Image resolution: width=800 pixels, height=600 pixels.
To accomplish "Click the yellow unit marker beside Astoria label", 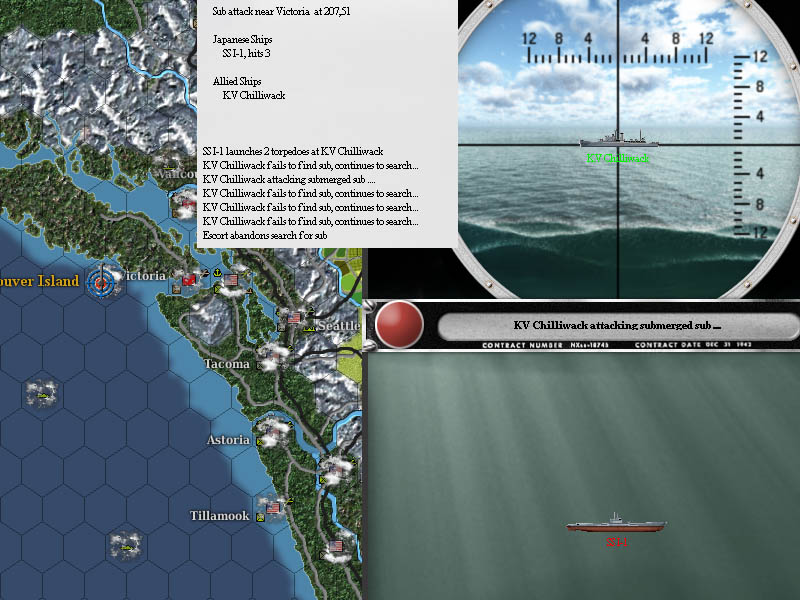I will (x=260, y=442).
